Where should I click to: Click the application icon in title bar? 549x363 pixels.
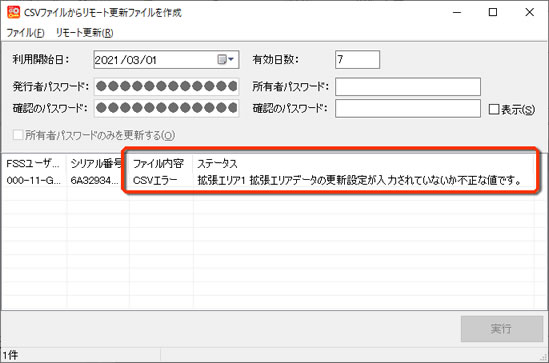(13, 12)
